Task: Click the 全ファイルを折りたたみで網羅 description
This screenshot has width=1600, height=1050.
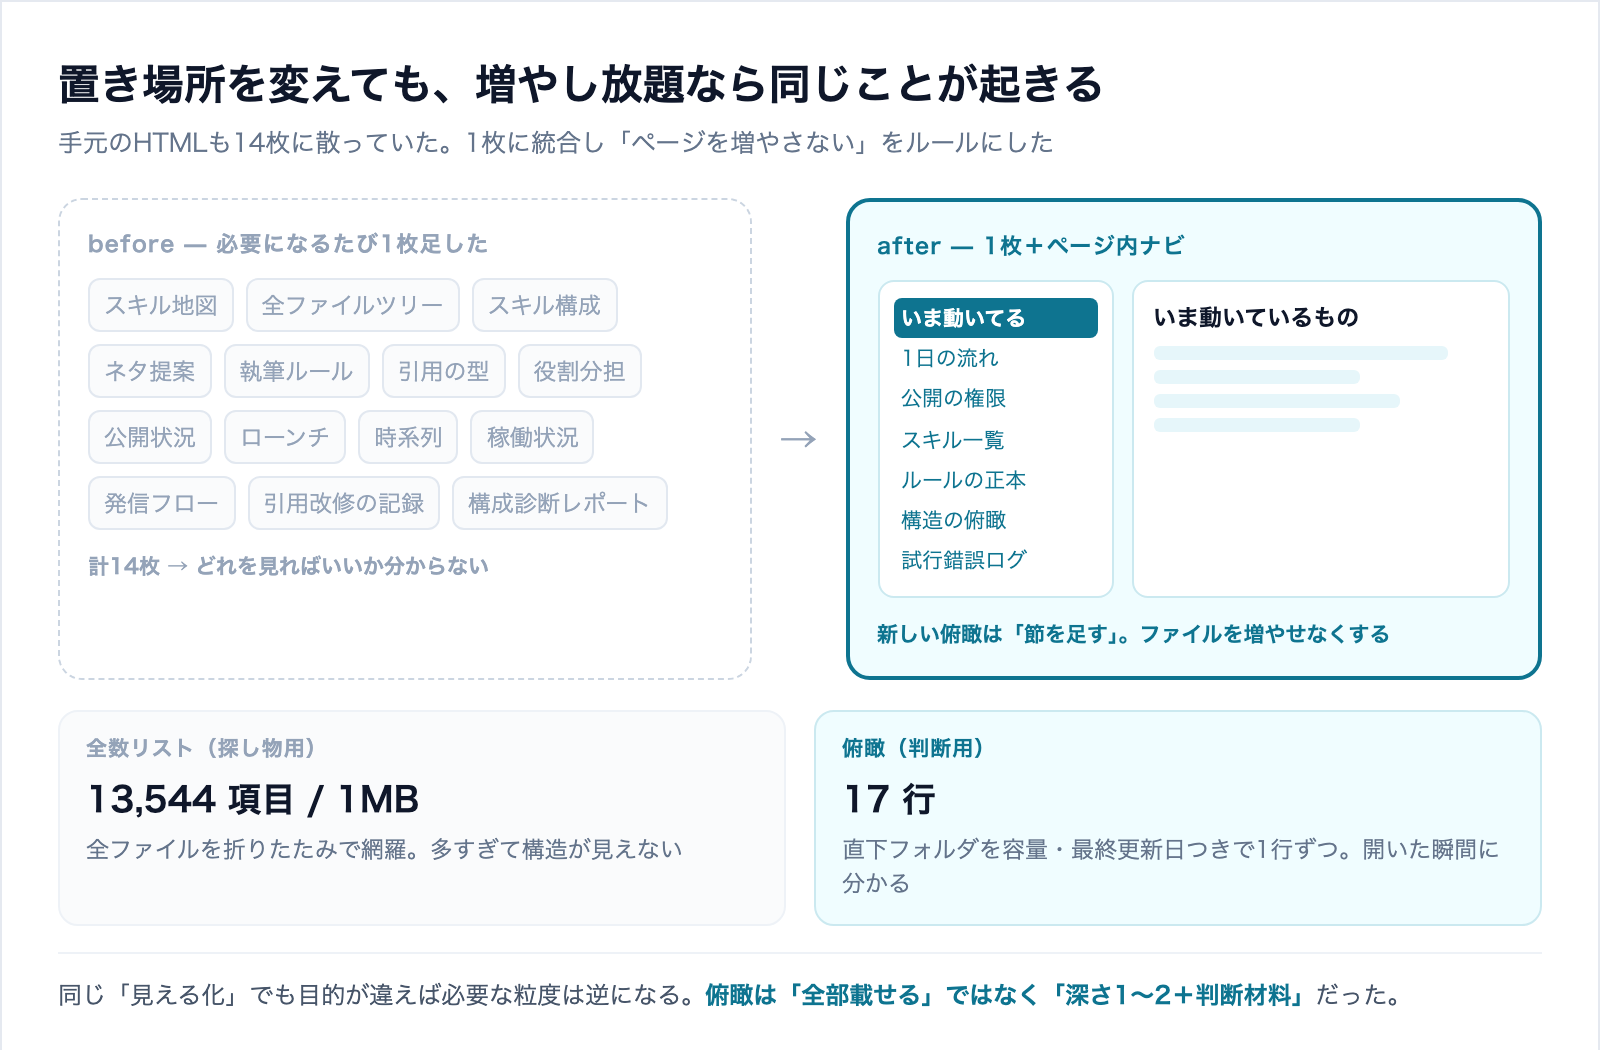Action: [384, 849]
